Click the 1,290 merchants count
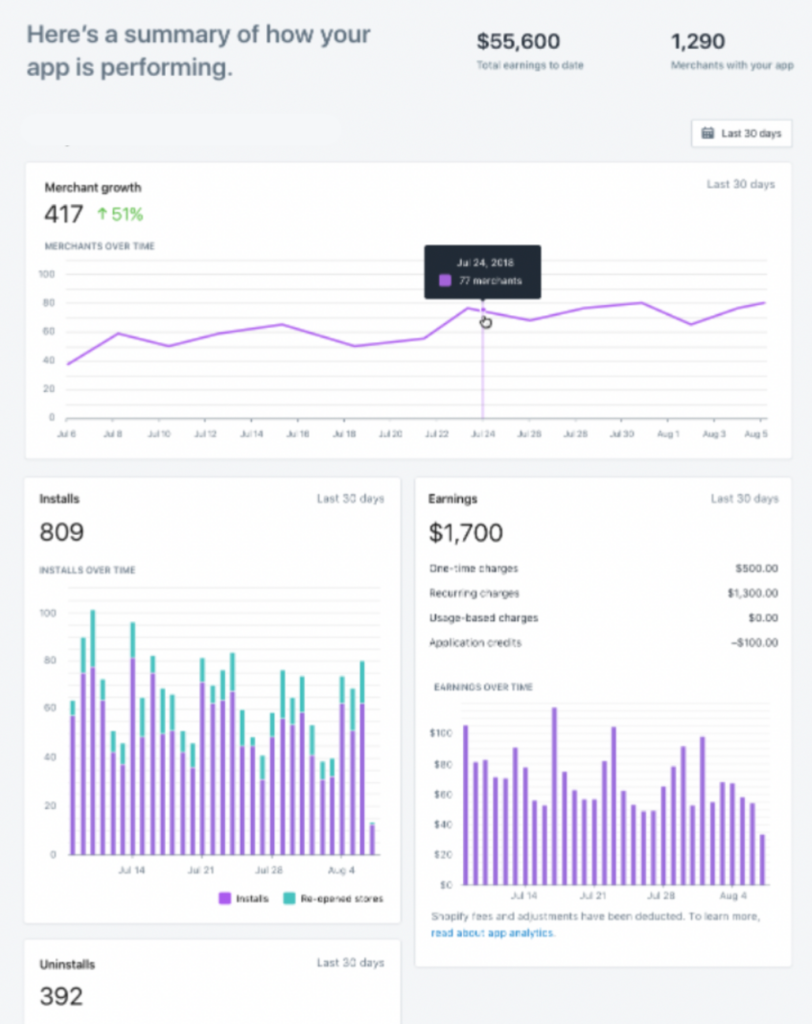Screen dimensions: 812x1024 (x=697, y=41)
